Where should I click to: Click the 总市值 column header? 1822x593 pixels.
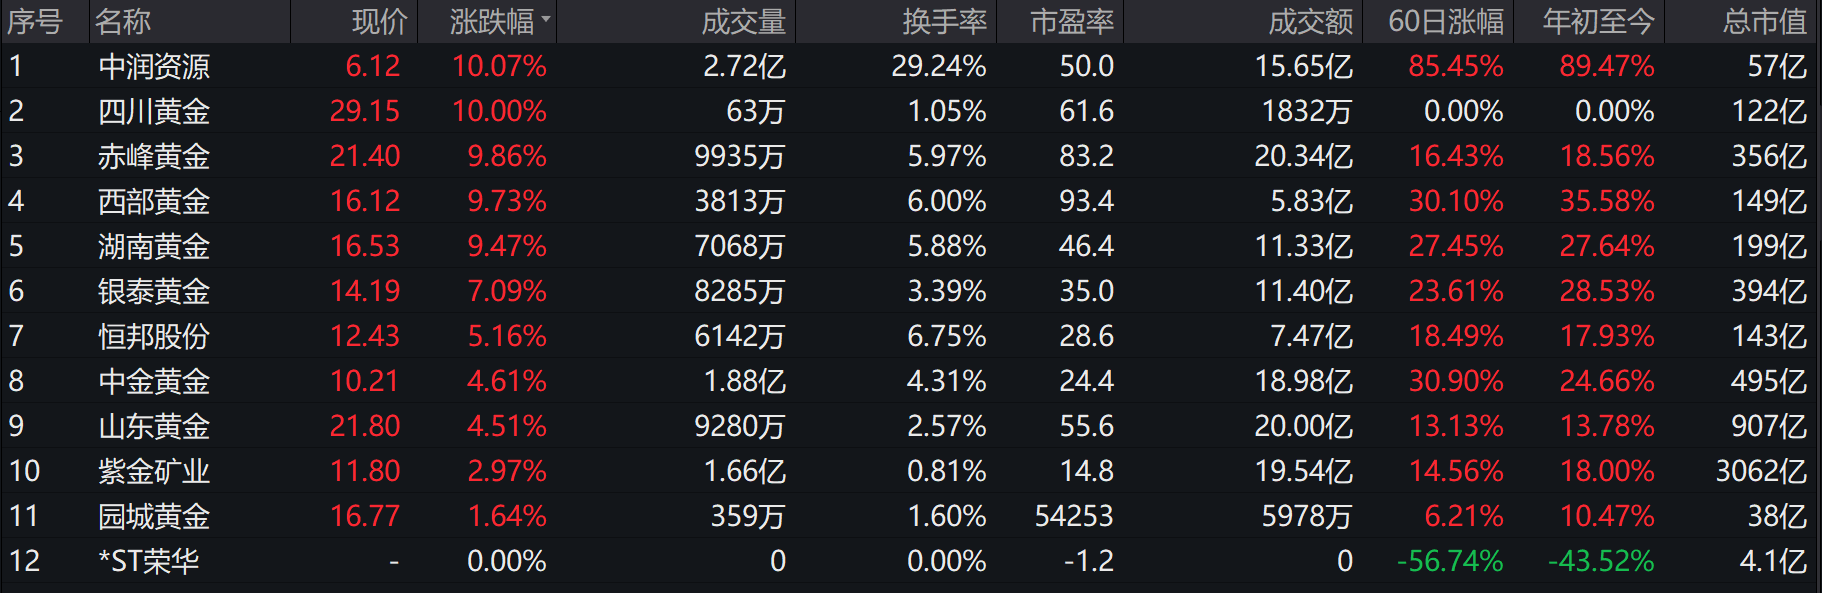[x=1764, y=21]
